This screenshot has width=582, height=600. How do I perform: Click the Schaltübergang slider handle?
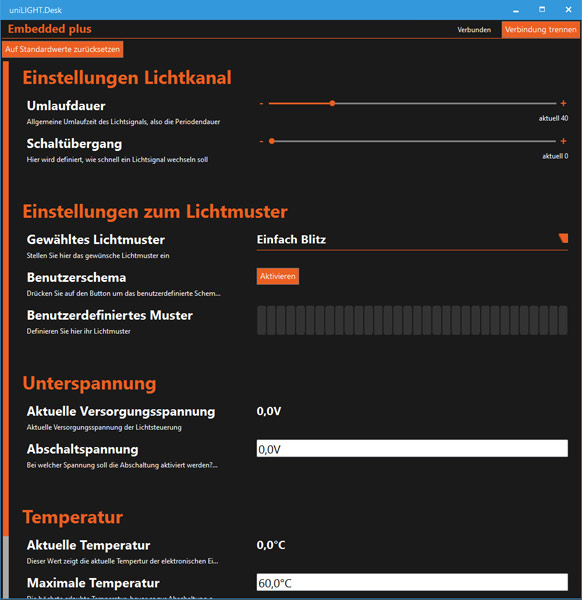click(272, 141)
